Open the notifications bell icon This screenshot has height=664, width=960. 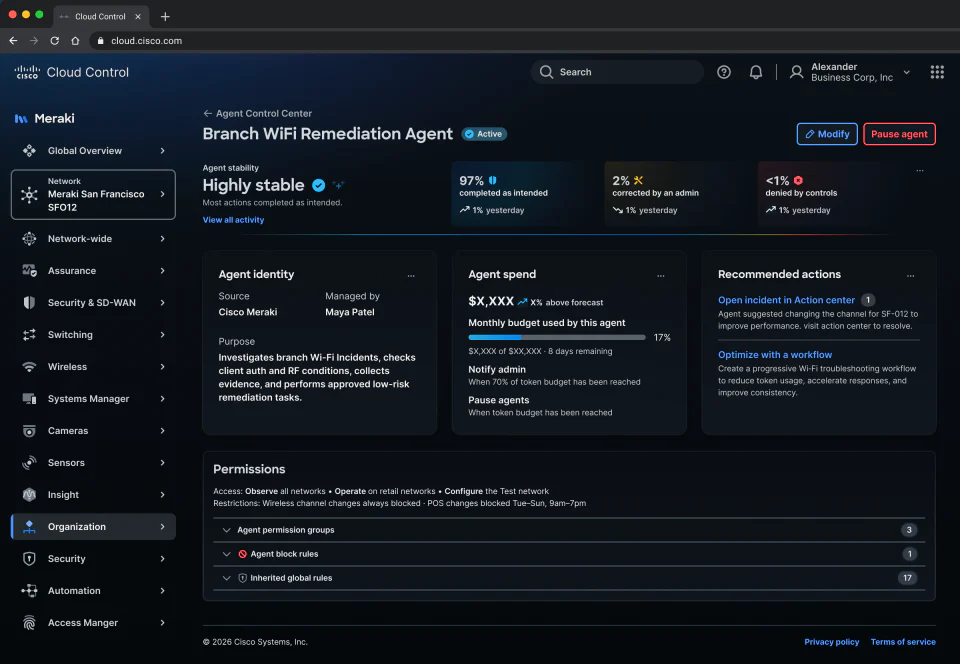click(x=756, y=72)
